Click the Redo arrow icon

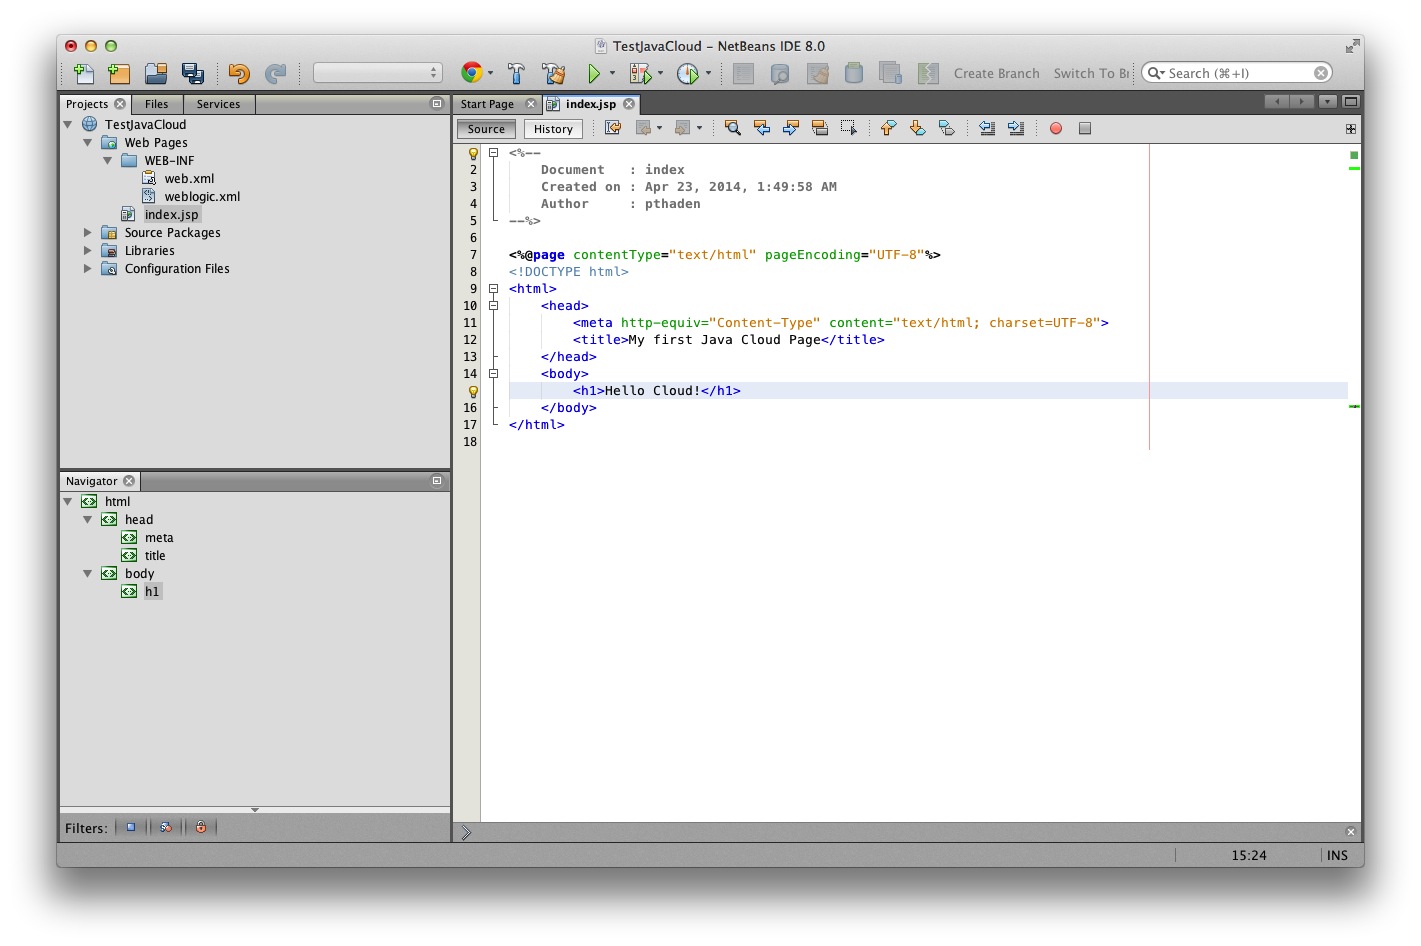[275, 73]
